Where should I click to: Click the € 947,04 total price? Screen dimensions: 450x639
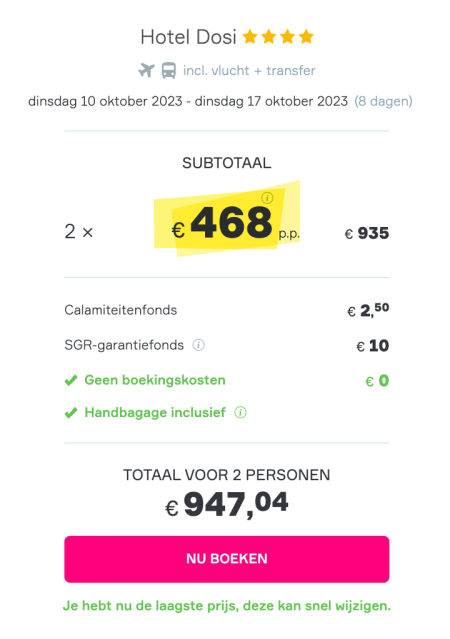[x=227, y=505]
